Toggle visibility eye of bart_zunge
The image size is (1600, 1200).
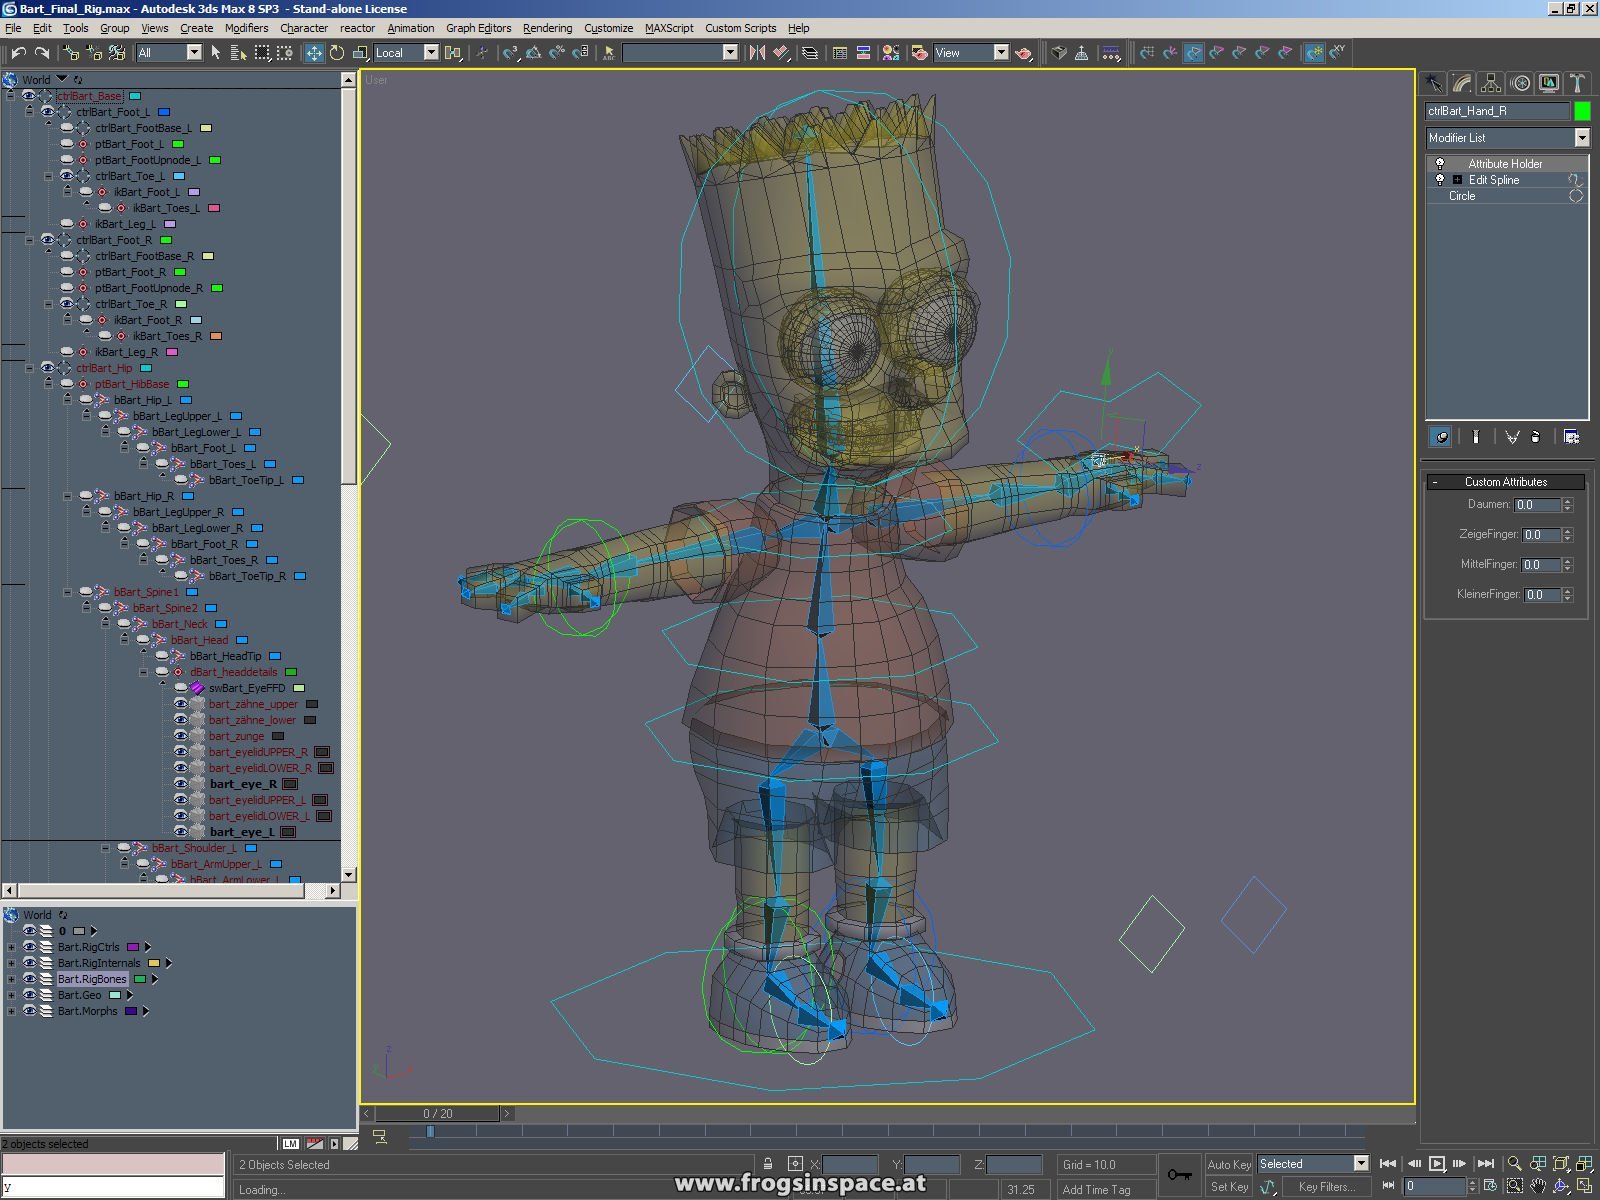181,736
